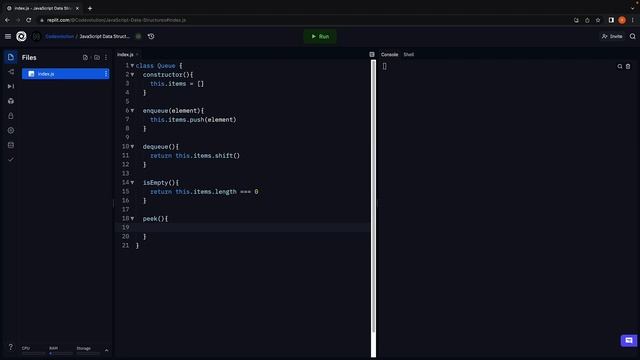Open the Codevolution profile link
The width and height of the screenshot is (640, 360).
[x=60, y=36]
